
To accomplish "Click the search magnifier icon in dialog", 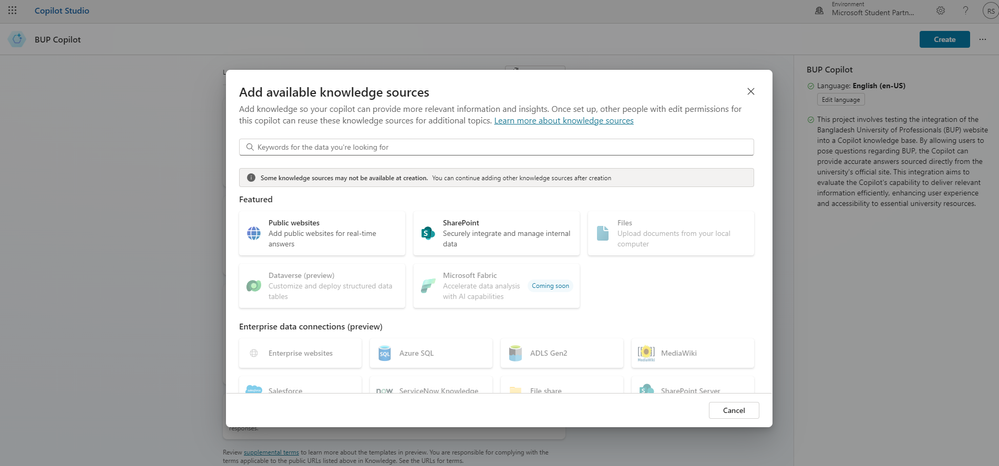I will pos(250,147).
